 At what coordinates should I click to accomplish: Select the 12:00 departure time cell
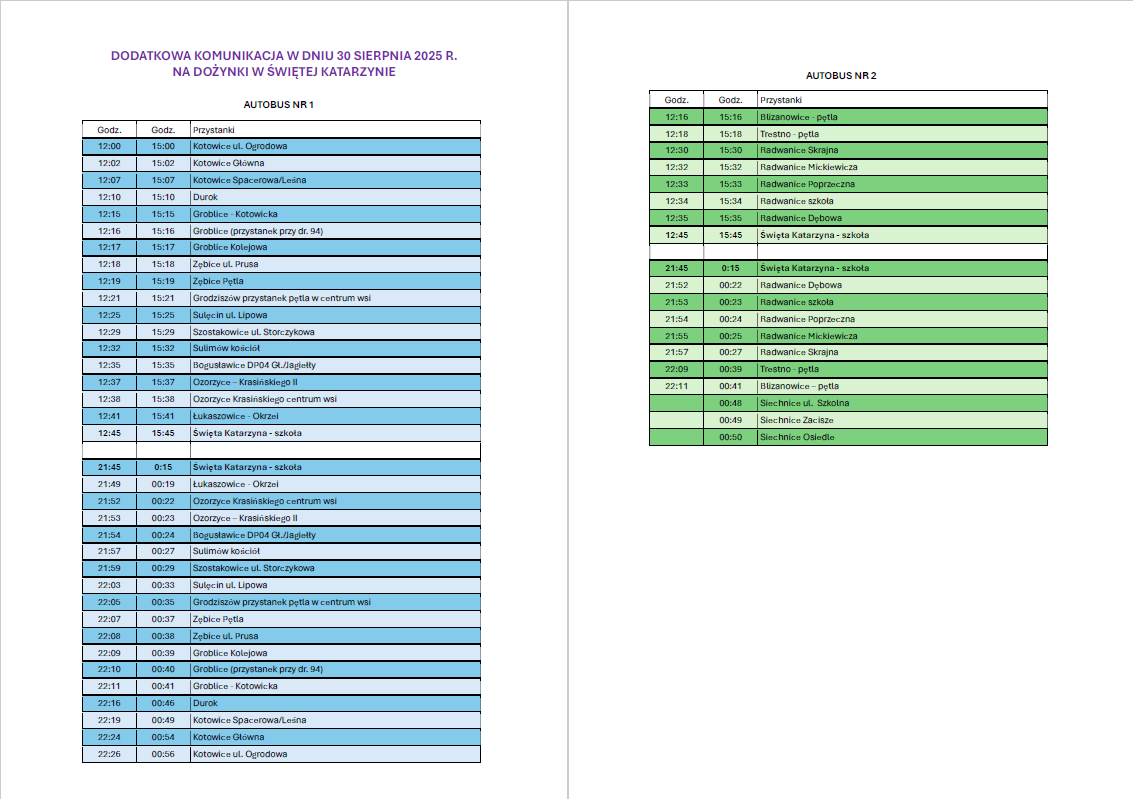tap(109, 146)
